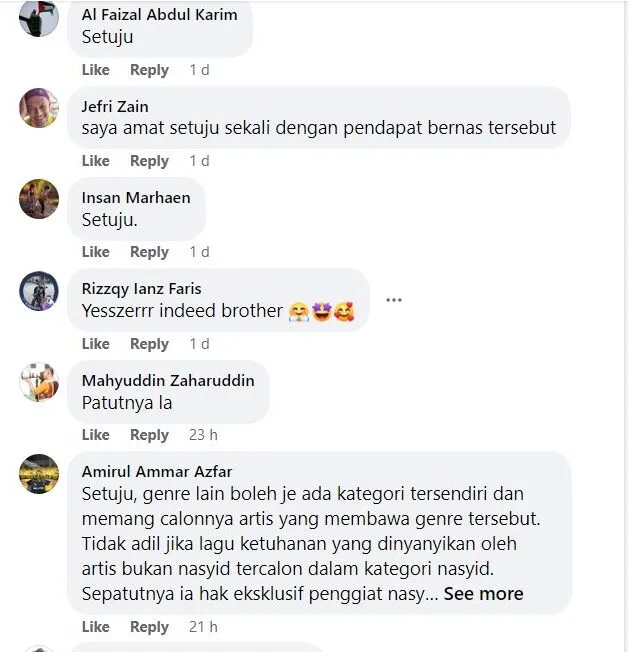Screen dimensions: 628x652
Task: Like Insan Marhaen's Setuju comment
Action: point(96,252)
